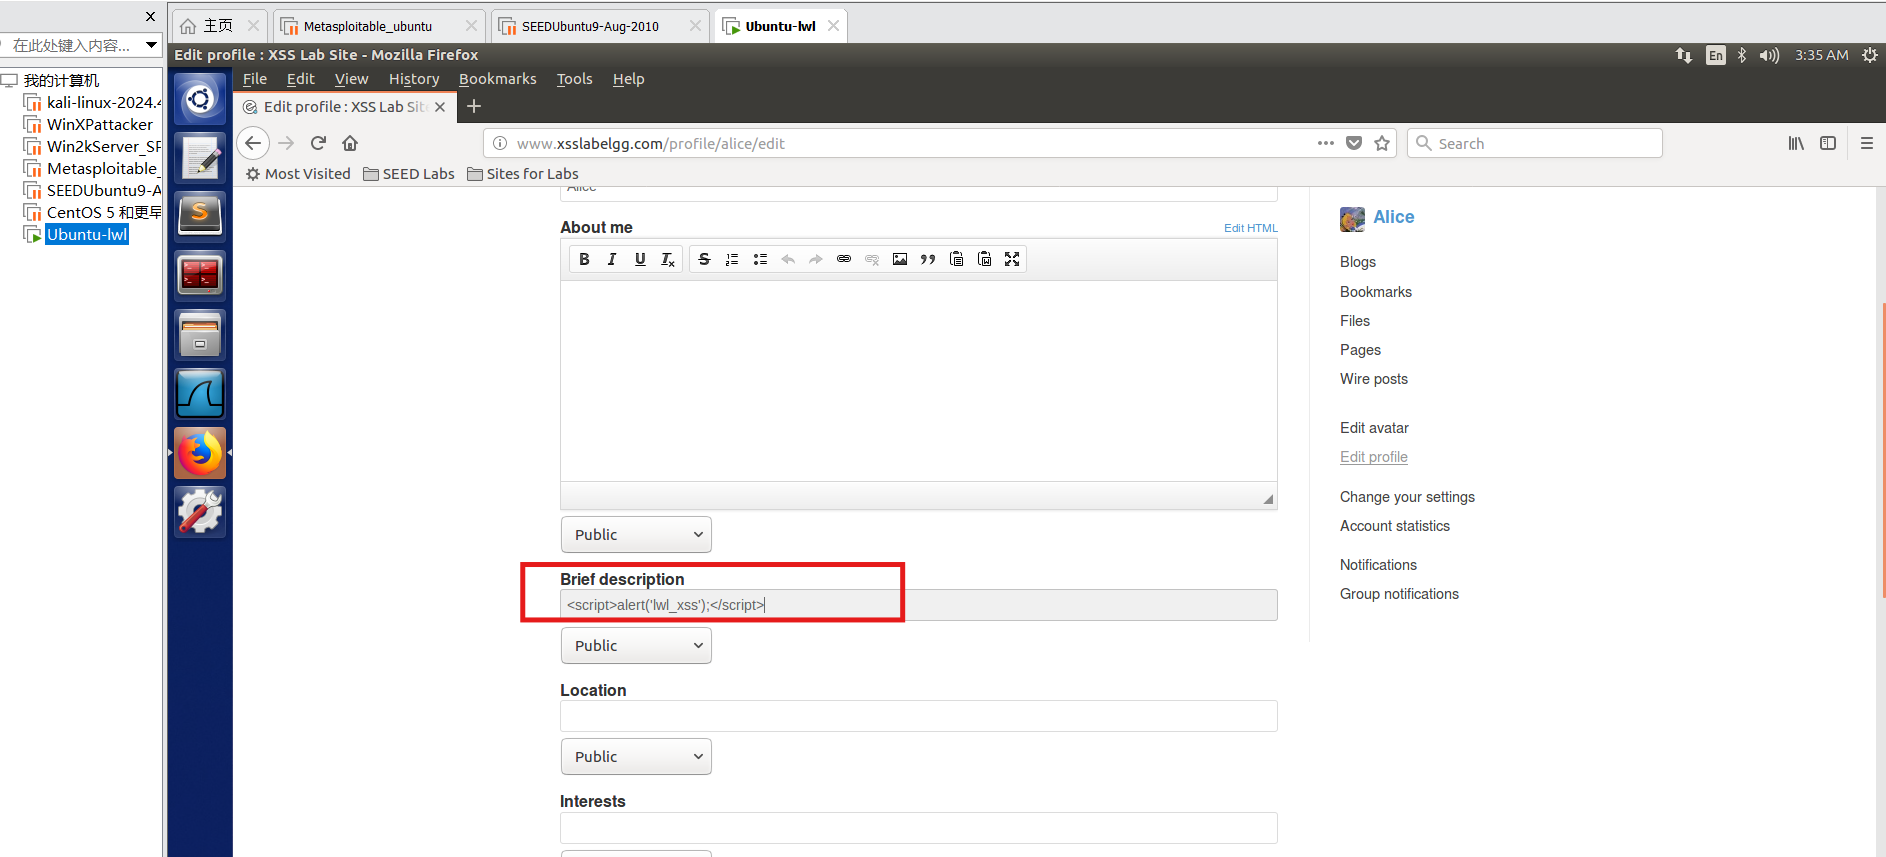The image size is (1886, 857).
Task: Open Blogs in sidebar
Action: click(1357, 262)
